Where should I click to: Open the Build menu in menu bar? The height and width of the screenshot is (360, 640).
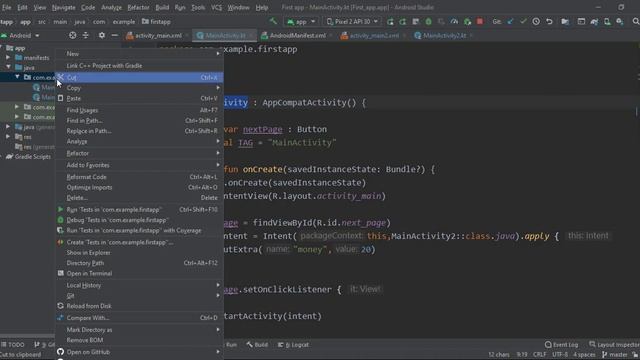point(162,7)
